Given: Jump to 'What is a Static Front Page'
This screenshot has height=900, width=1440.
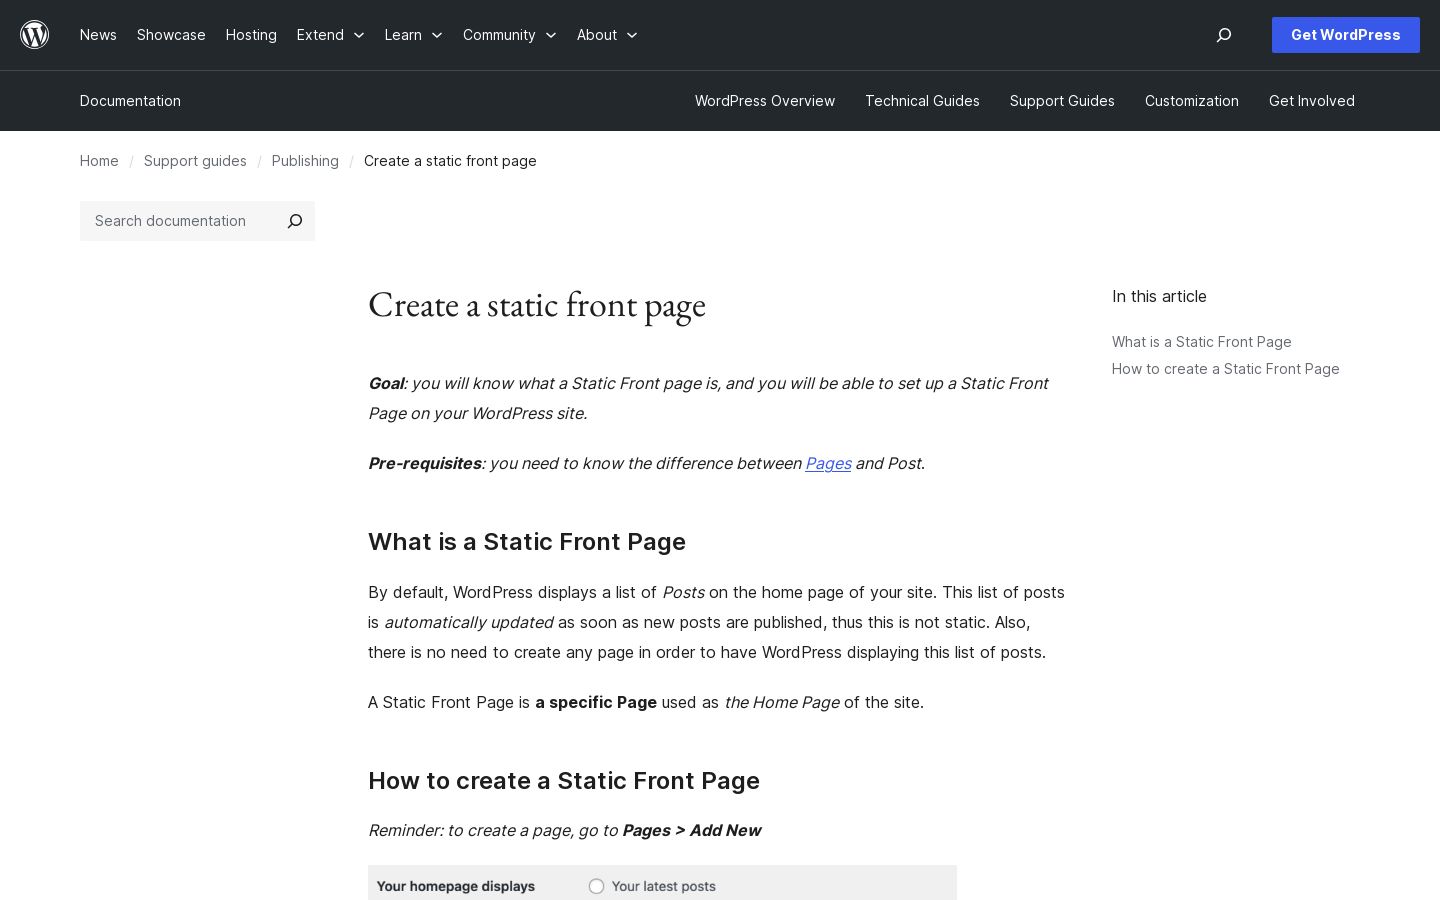Looking at the screenshot, I should pos(1202,342).
